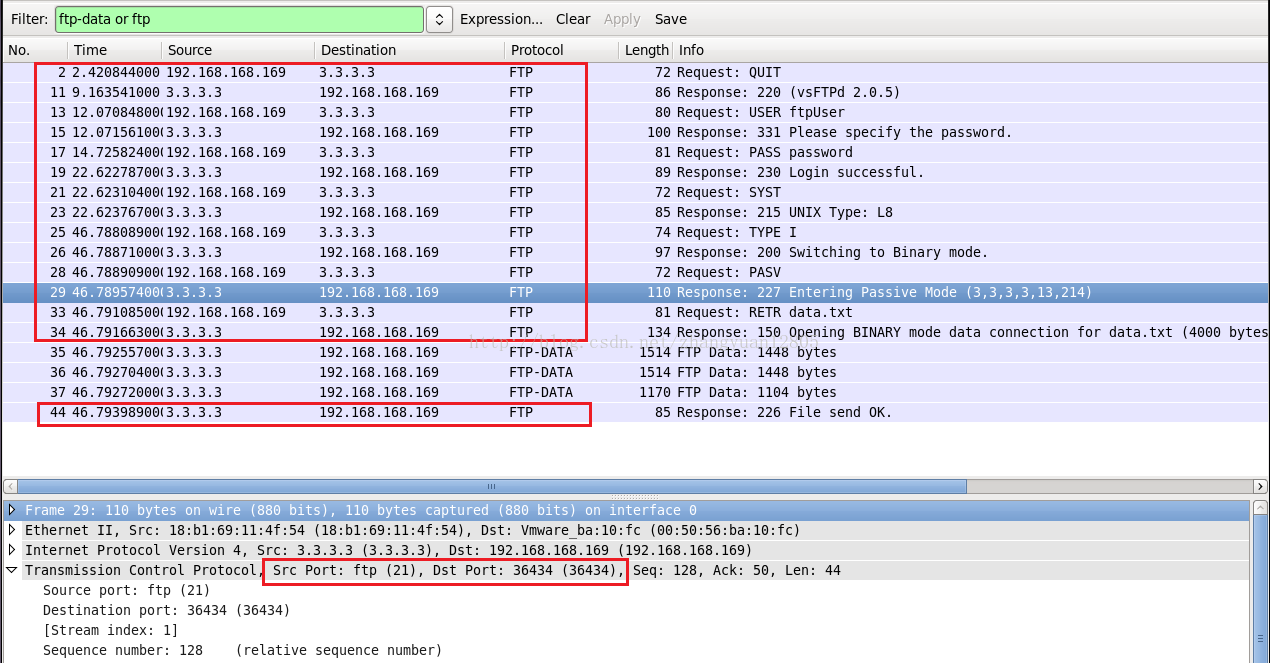Click the pane splitter grip handle
Viewport: 1270px width, 663px height.
click(635, 497)
